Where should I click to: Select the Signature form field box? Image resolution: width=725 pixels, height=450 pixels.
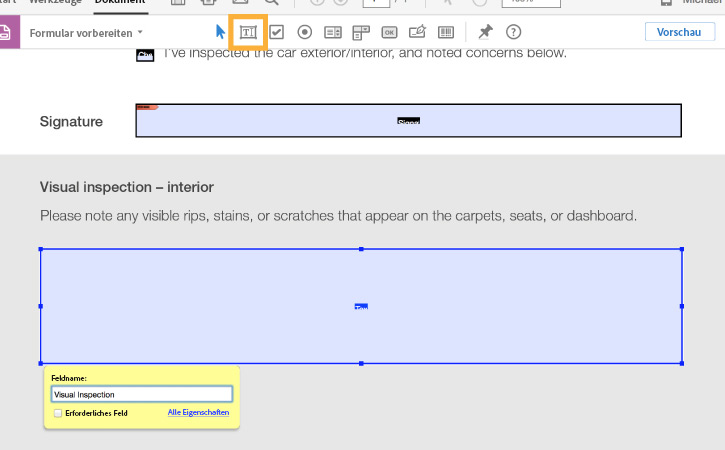click(408, 120)
